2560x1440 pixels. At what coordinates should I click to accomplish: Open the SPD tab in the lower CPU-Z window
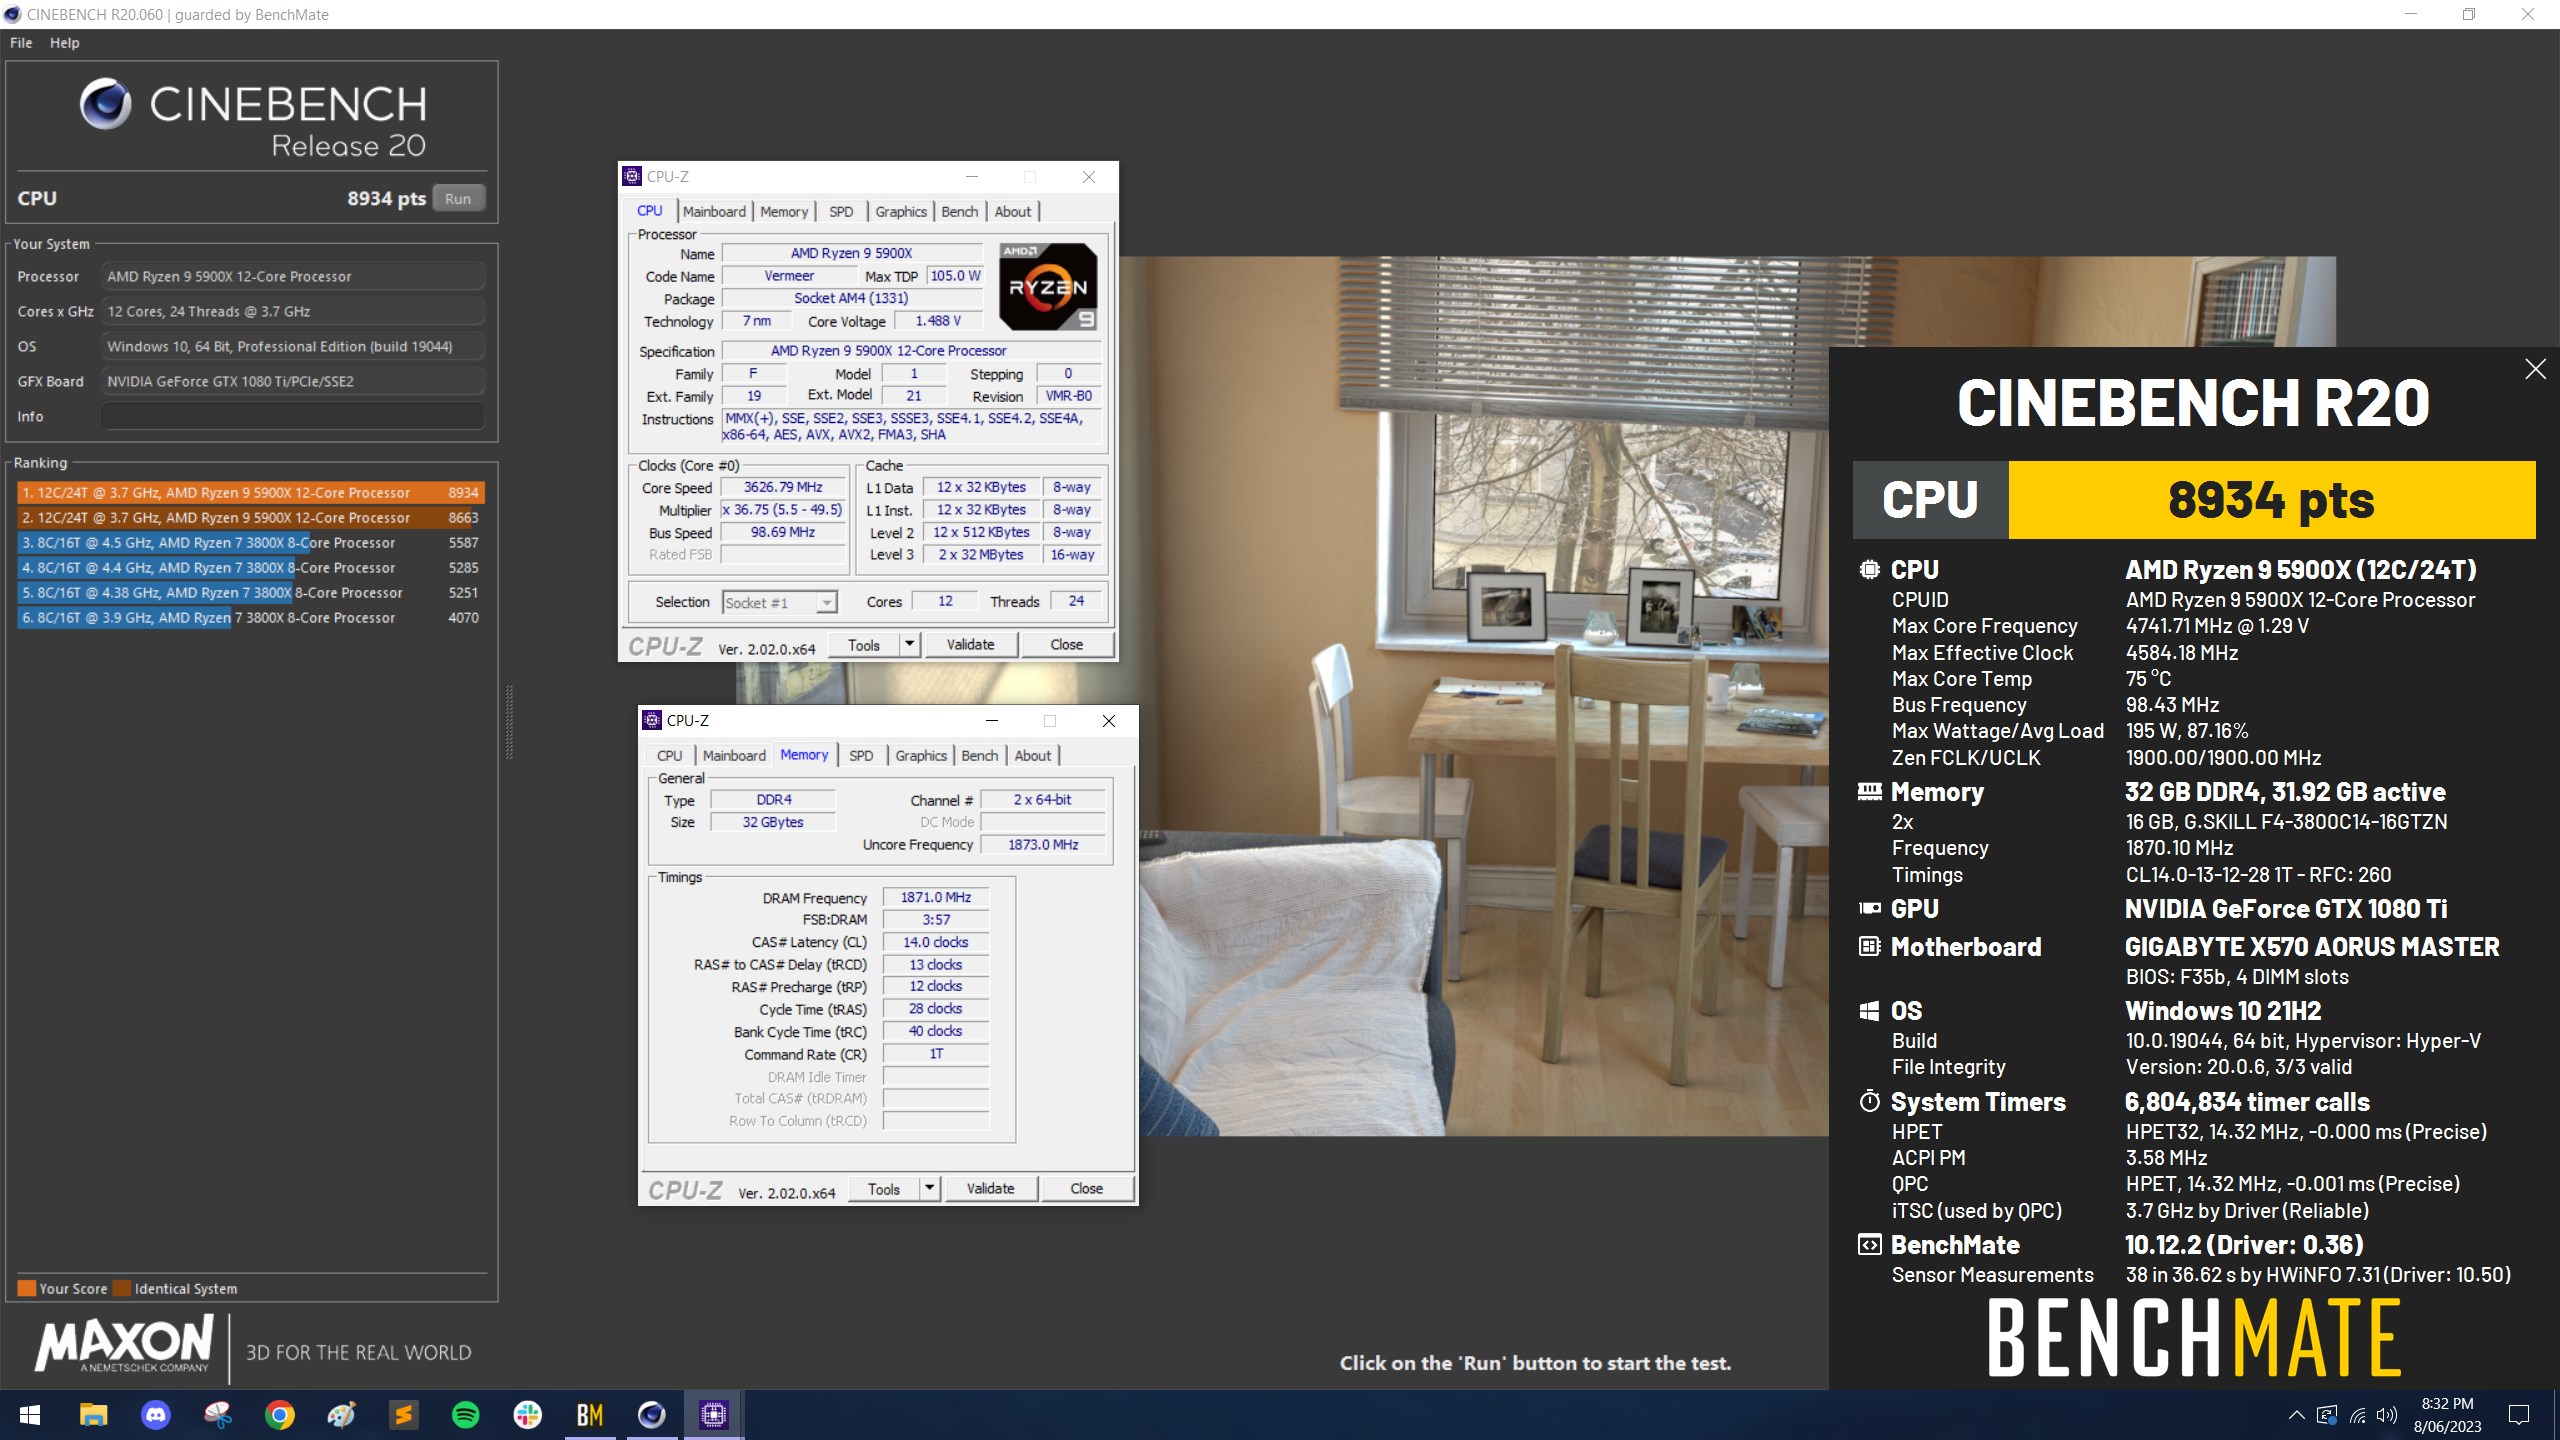[x=861, y=755]
